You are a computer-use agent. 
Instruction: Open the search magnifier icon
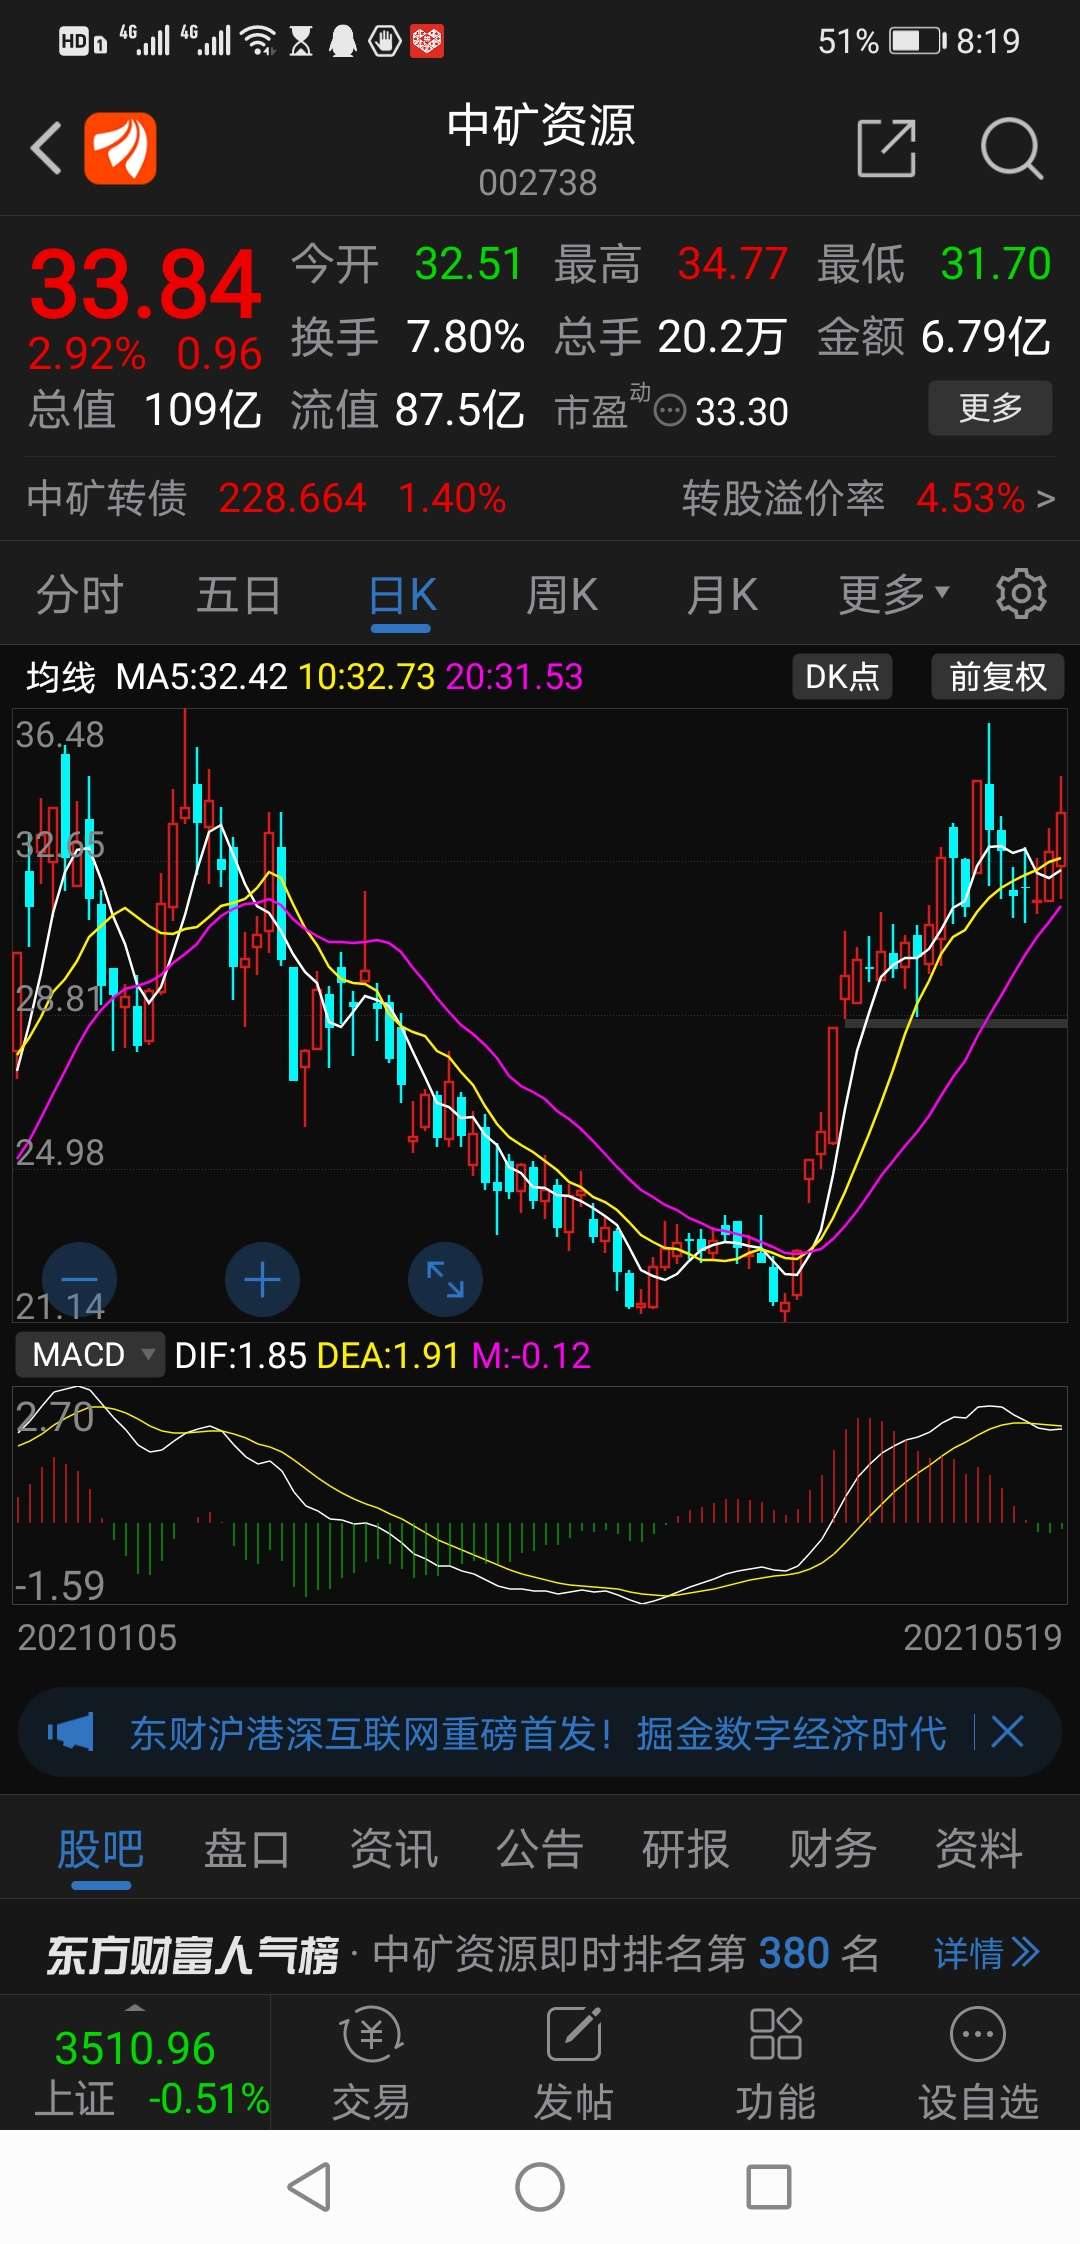[x=1011, y=148]
